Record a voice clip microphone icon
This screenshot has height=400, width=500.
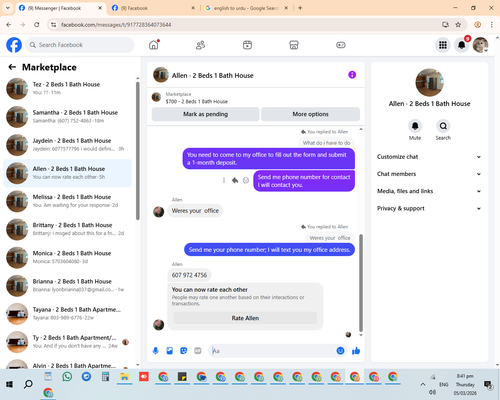point(155,351)
